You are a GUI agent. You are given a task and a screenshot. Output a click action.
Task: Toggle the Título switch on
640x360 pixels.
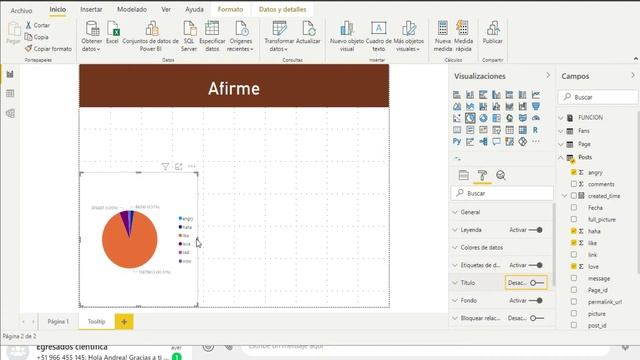[x=537, y=283]
